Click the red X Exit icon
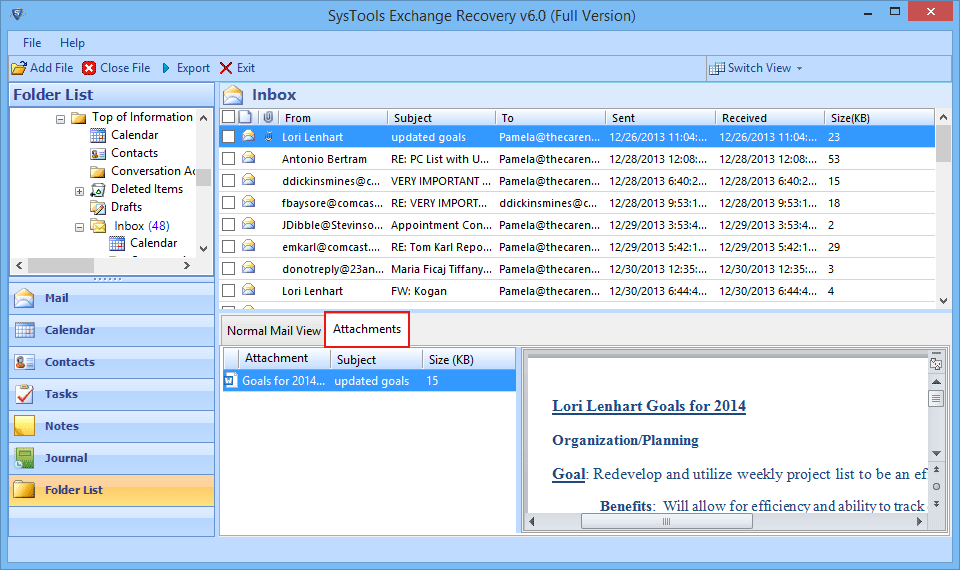Viewport: 960px width, 570px height. point(226,68)
